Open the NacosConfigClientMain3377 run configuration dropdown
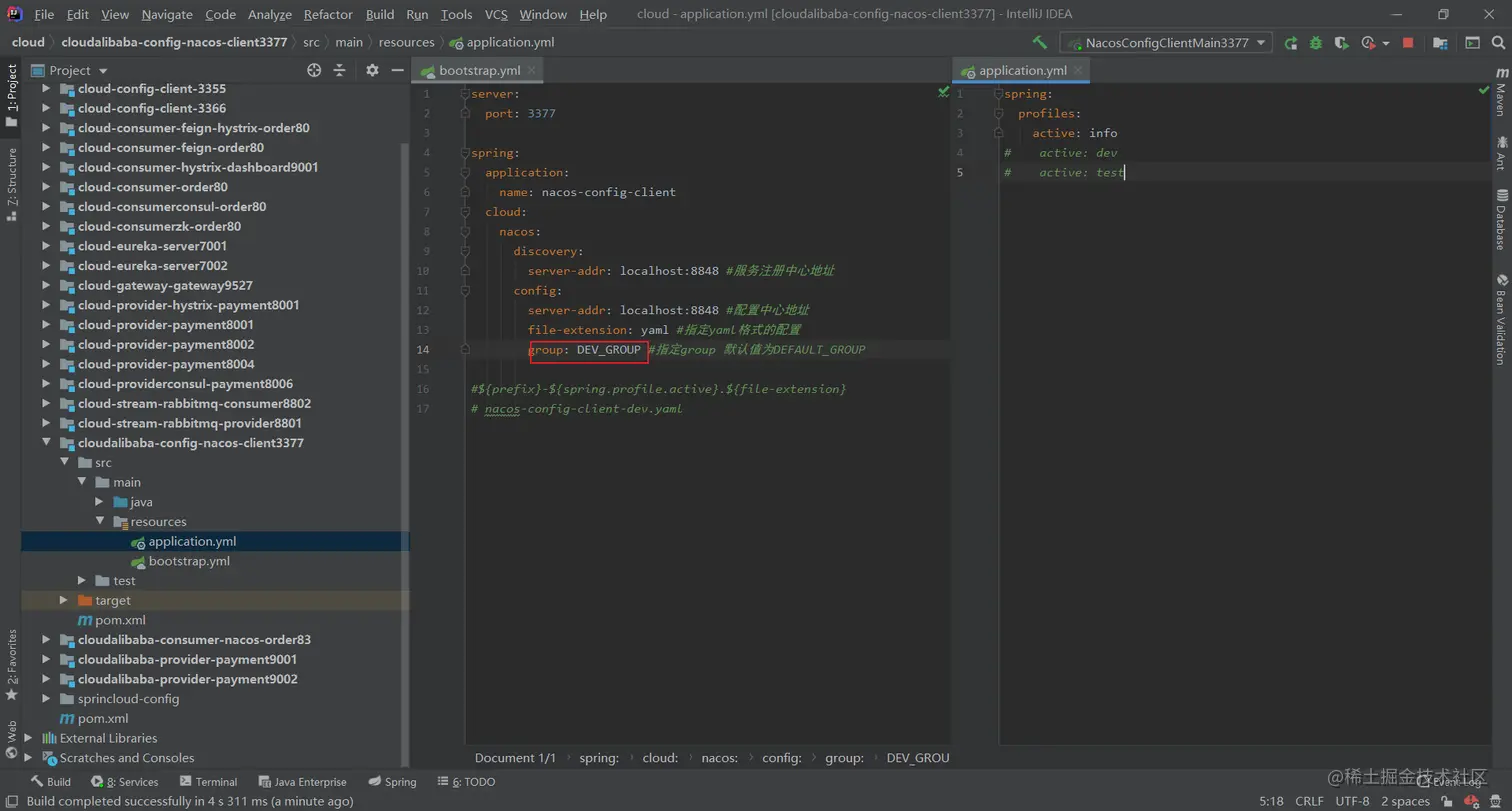The height and width of the screenshot is (811, 1512). click(x=1165, y=43)
